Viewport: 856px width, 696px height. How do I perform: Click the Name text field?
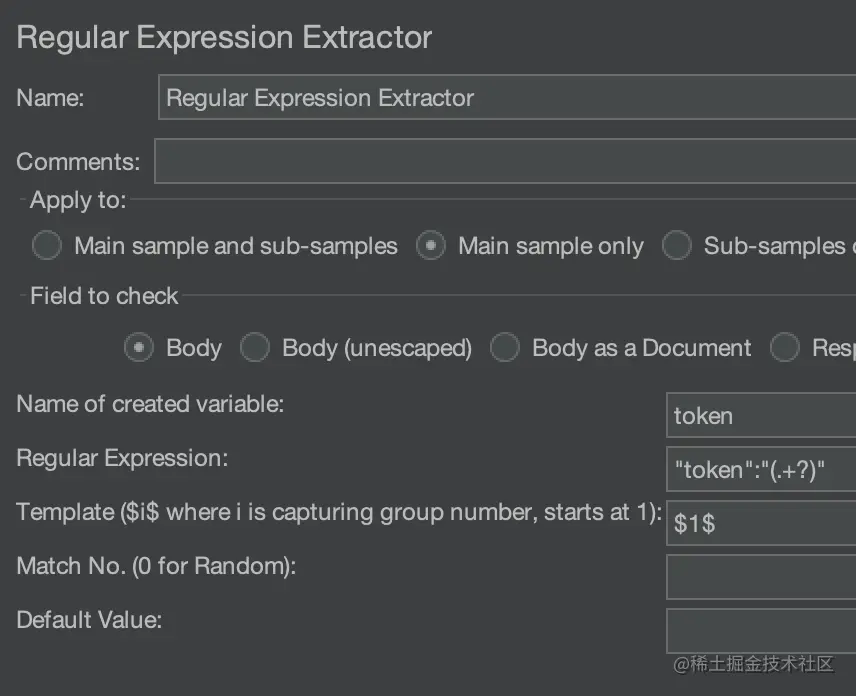click(505, 98)
